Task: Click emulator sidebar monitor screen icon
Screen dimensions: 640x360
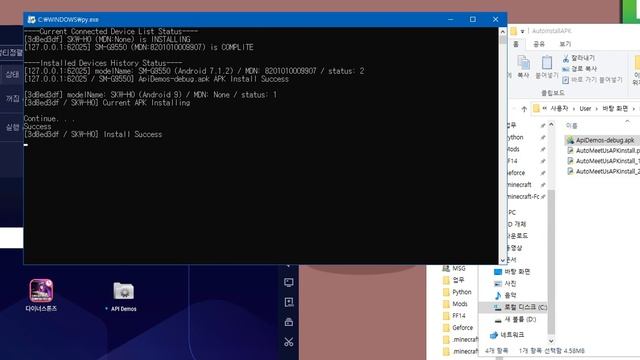Action: click(x=289, y=282)
